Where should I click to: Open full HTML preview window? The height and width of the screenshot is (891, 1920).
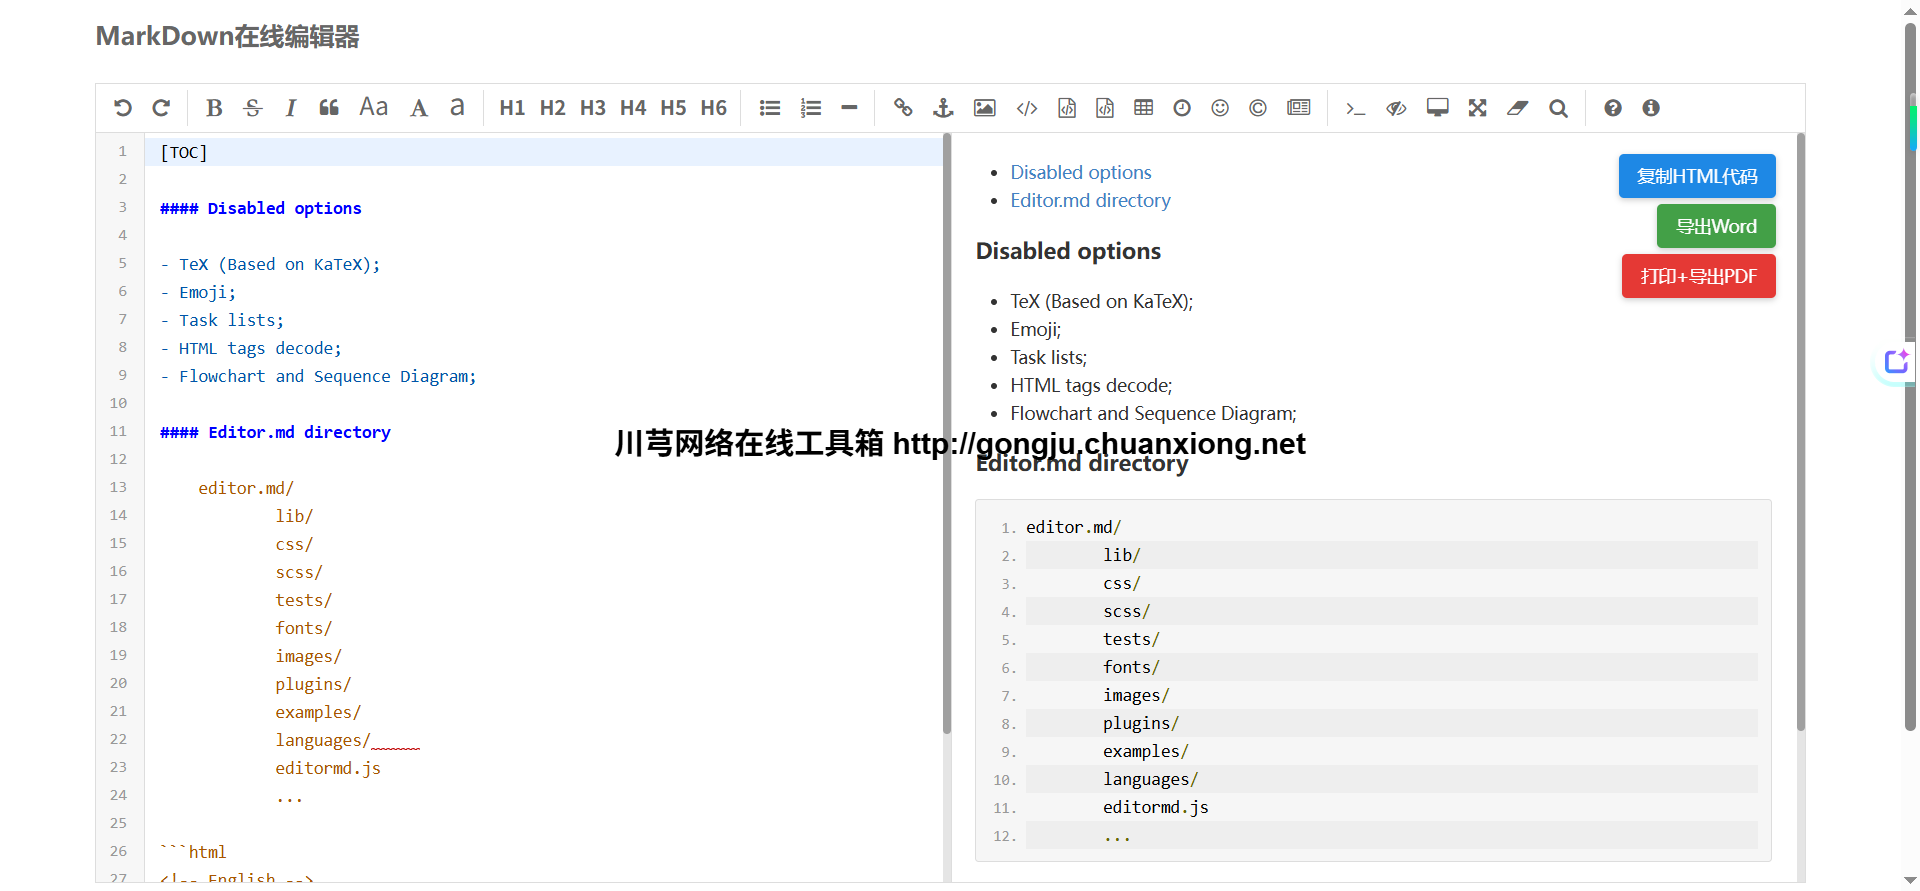tap(1438, 108)
